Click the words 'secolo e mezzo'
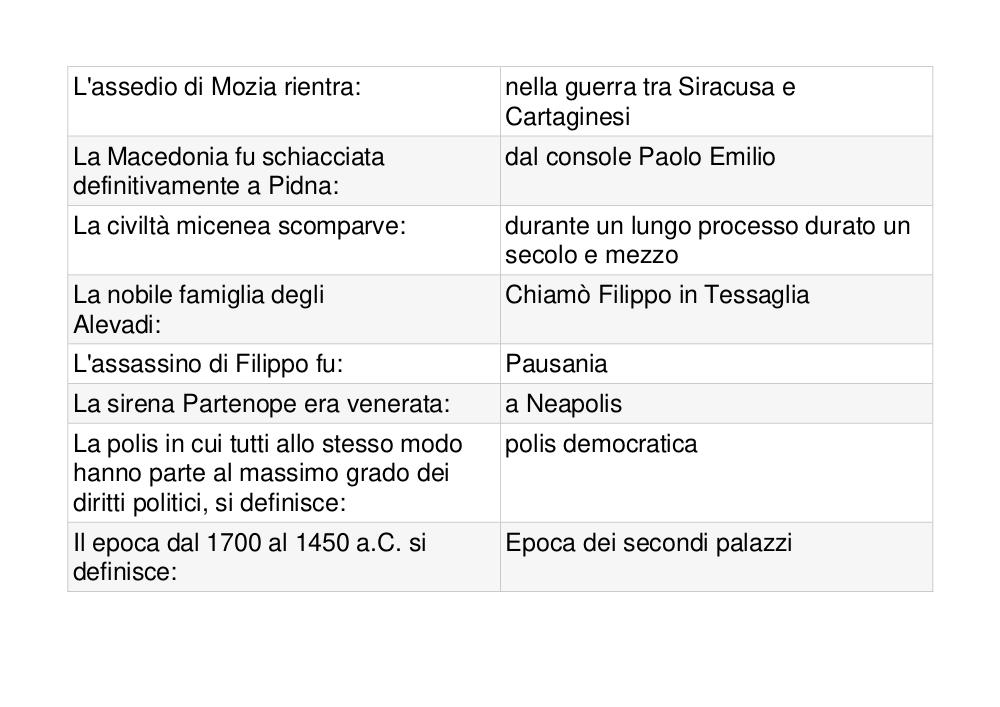This screenshot has height=707, width=1000. pos(591,255)
